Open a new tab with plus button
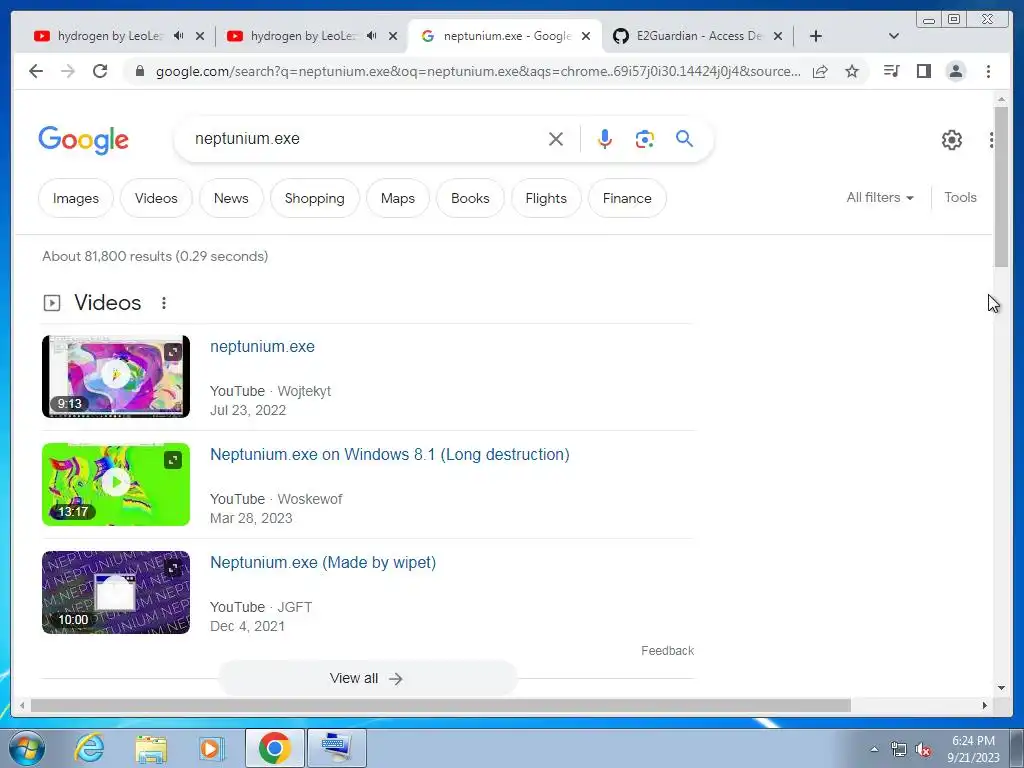The height and width of the screenshot is (768, 1024). pos(816,36)
